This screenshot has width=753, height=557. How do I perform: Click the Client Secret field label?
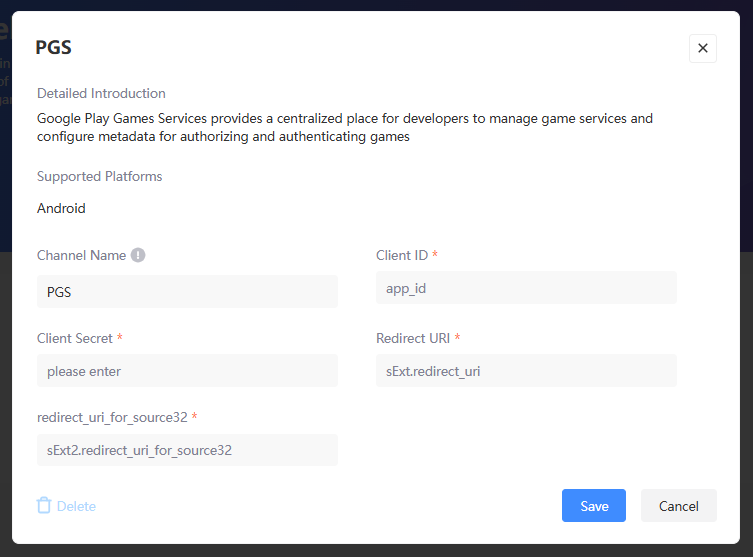tap(75, 338)
